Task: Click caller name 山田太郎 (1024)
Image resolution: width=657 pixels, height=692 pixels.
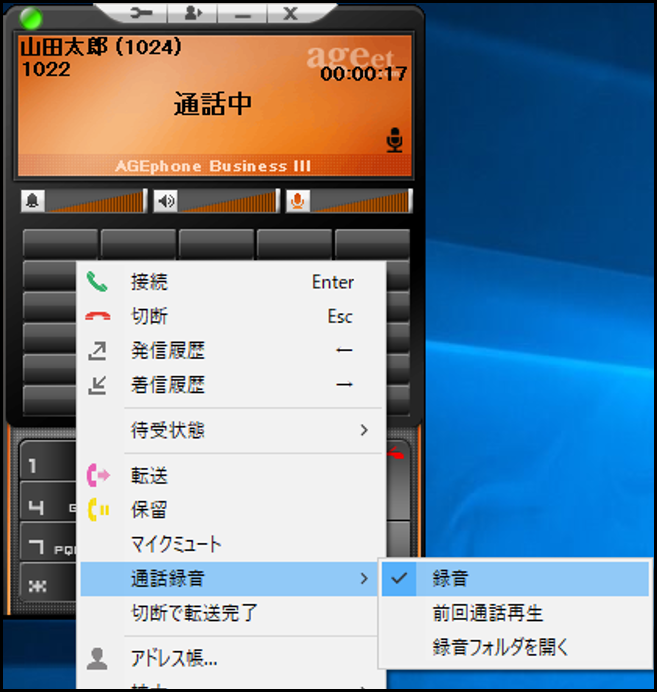Action: 101,47
